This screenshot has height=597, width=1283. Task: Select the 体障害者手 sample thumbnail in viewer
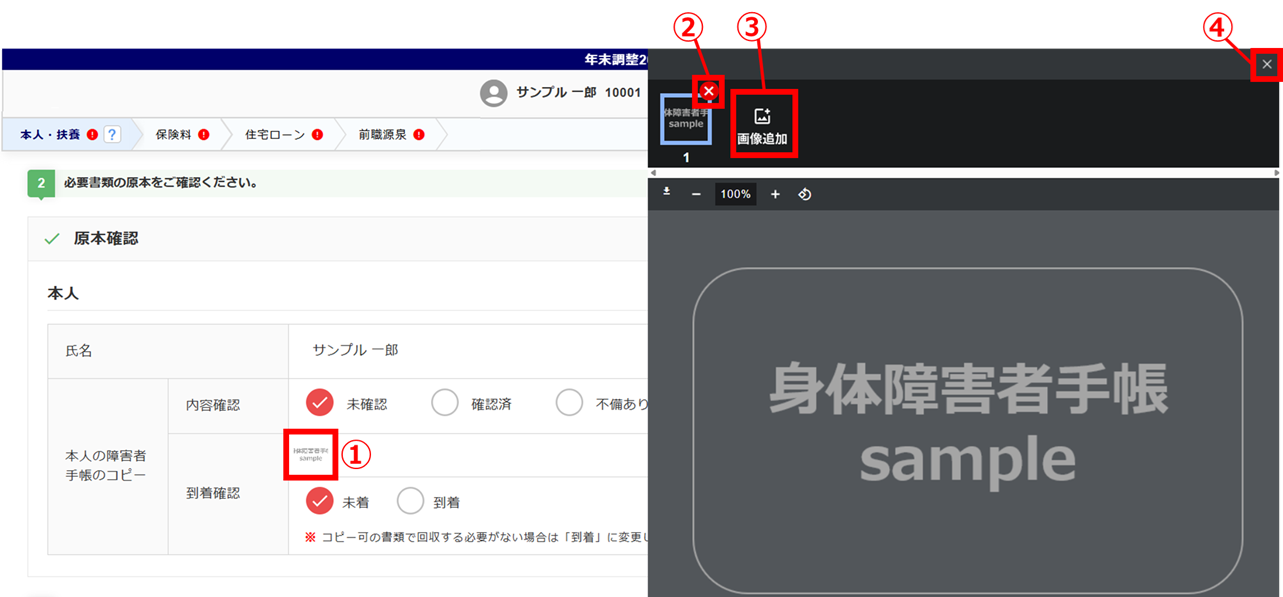click(x=686, y=118)
